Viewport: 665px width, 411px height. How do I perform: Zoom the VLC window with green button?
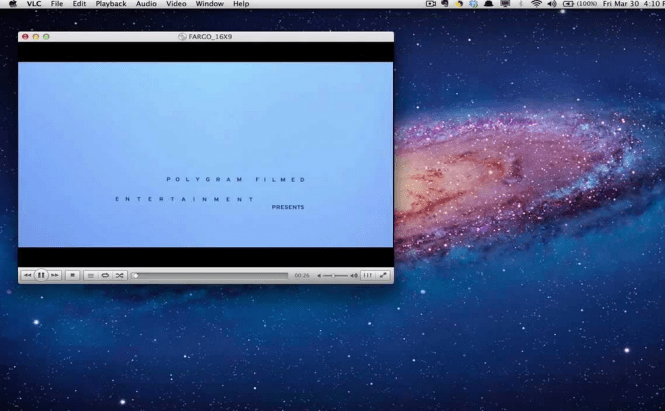click(x=46, y=37)
